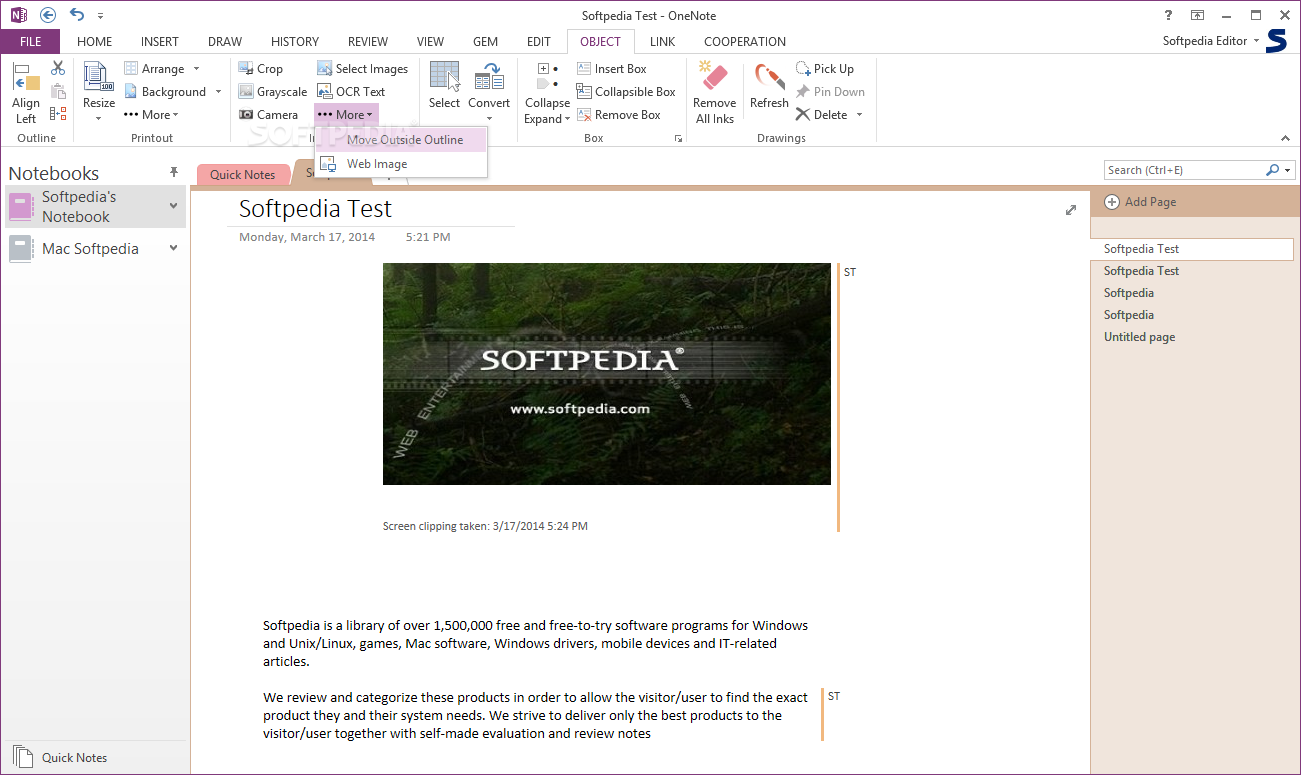The height and width of the screenshot is (775, 1301).
Task: Click the page title Softpedia Test
Action: coord(315,209)
